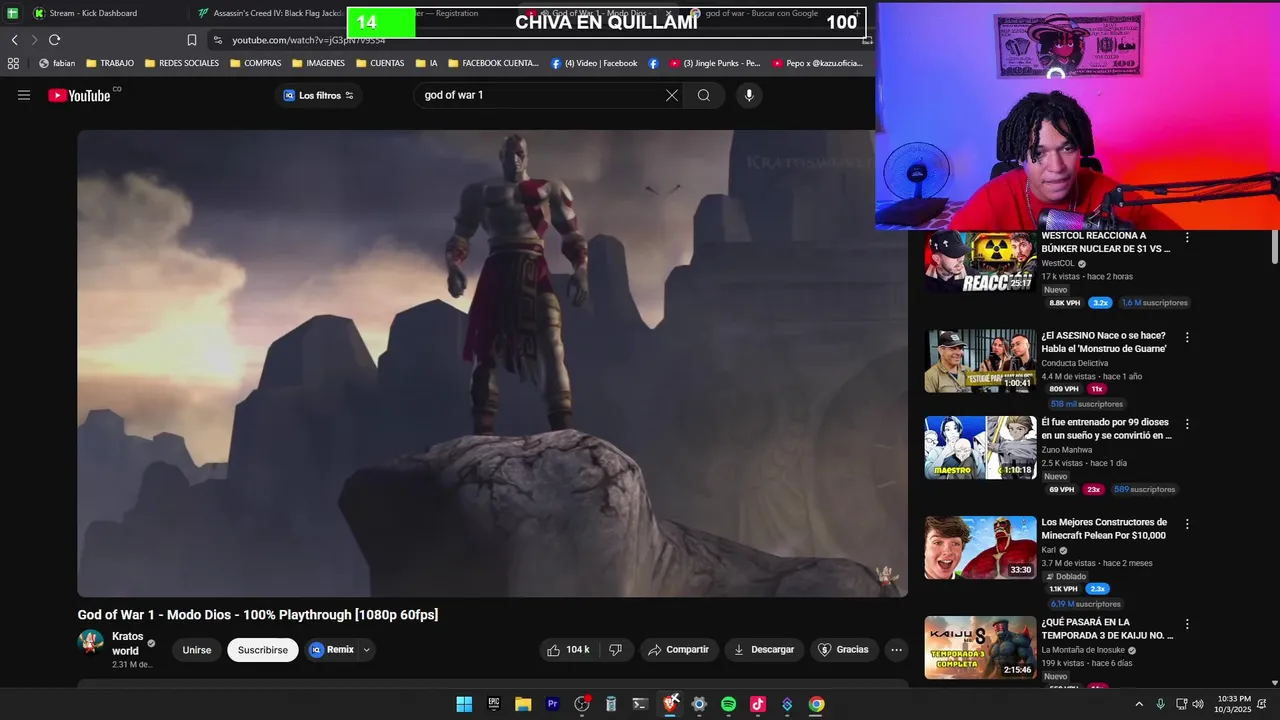
Task: Click the magnifier search button
Action: pyautogui.click(x=704, y=95)
